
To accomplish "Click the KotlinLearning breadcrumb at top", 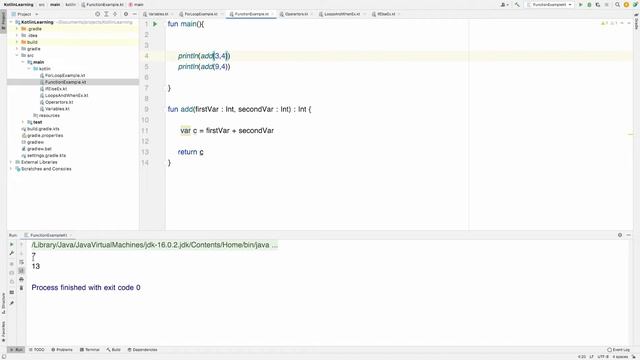I will click(18, 4).
